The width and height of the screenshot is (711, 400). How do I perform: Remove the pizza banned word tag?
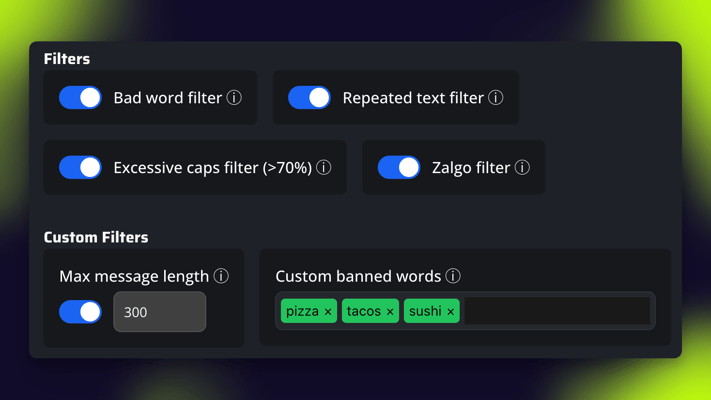pyautogui.click(x=328, y=312)
